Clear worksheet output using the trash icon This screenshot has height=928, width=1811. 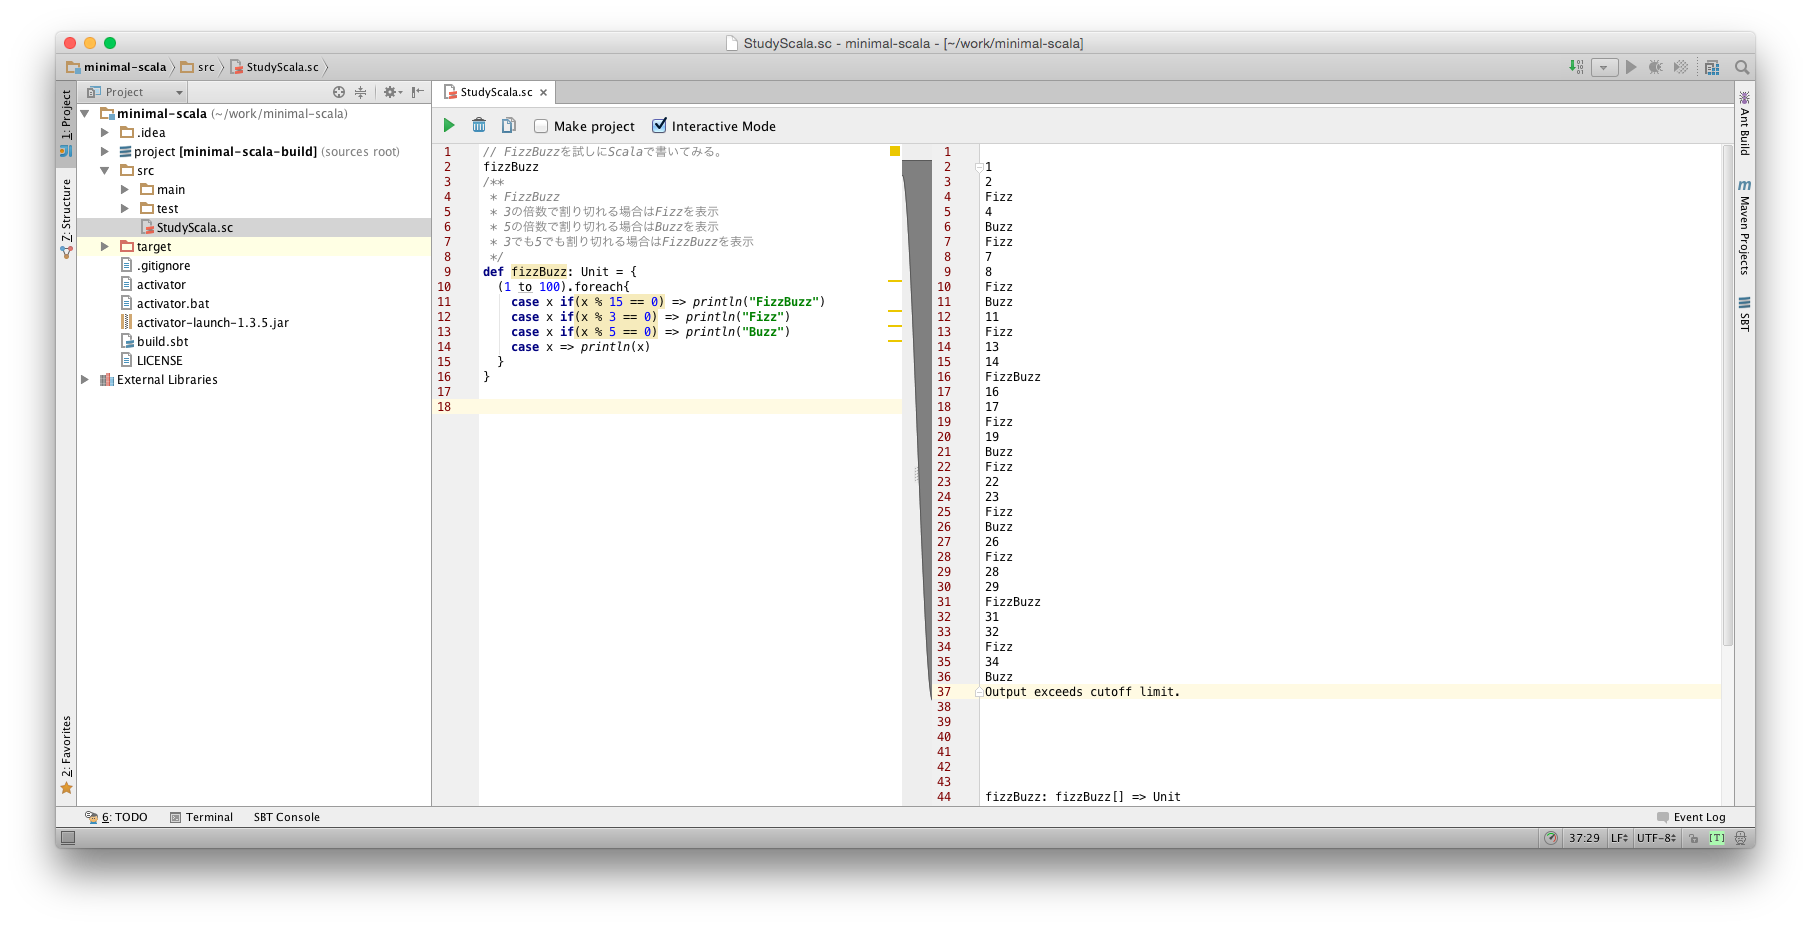[x=479, y=125]
